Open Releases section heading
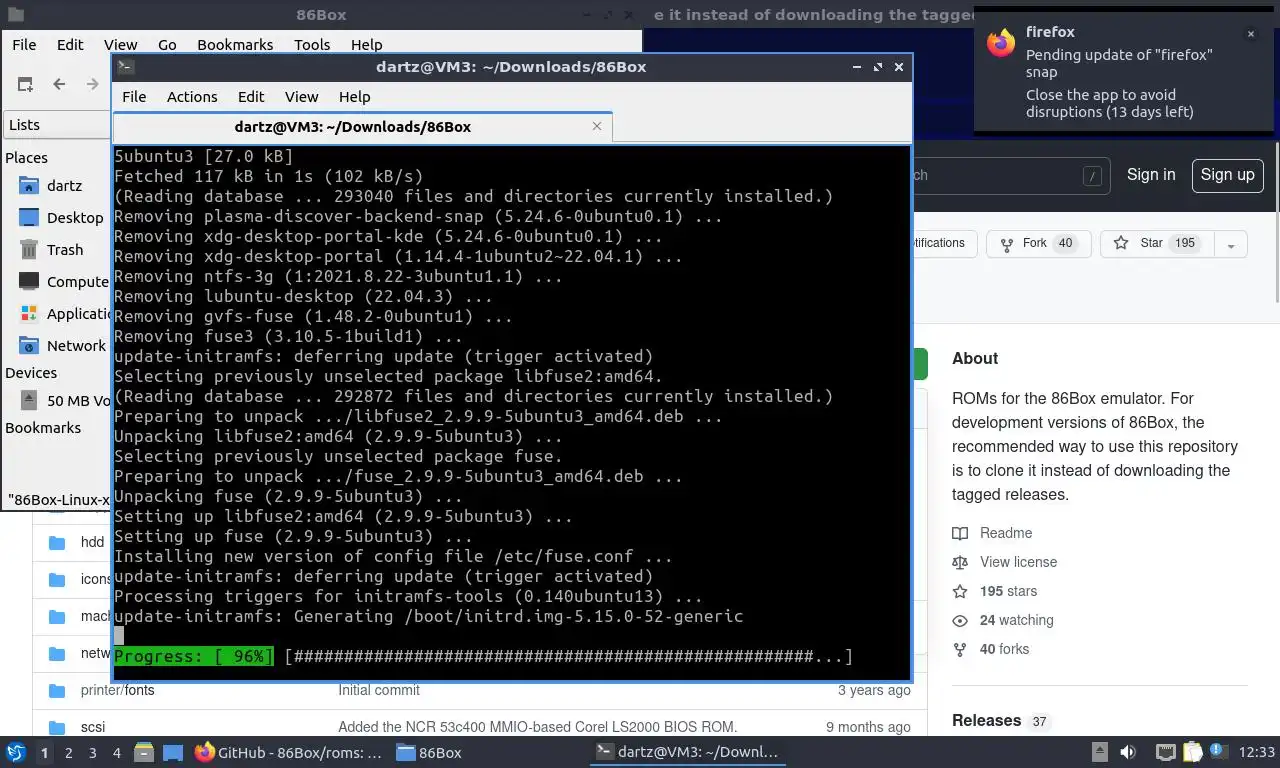The height and width of the screenshot is (768, 1280). click(x=986, y=721)
